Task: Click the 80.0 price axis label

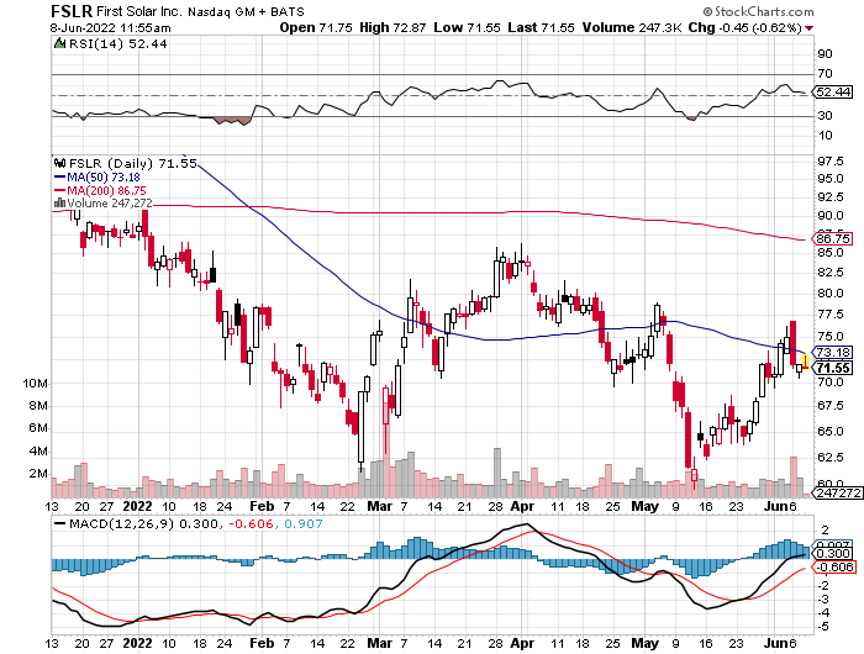Action: 830,293
